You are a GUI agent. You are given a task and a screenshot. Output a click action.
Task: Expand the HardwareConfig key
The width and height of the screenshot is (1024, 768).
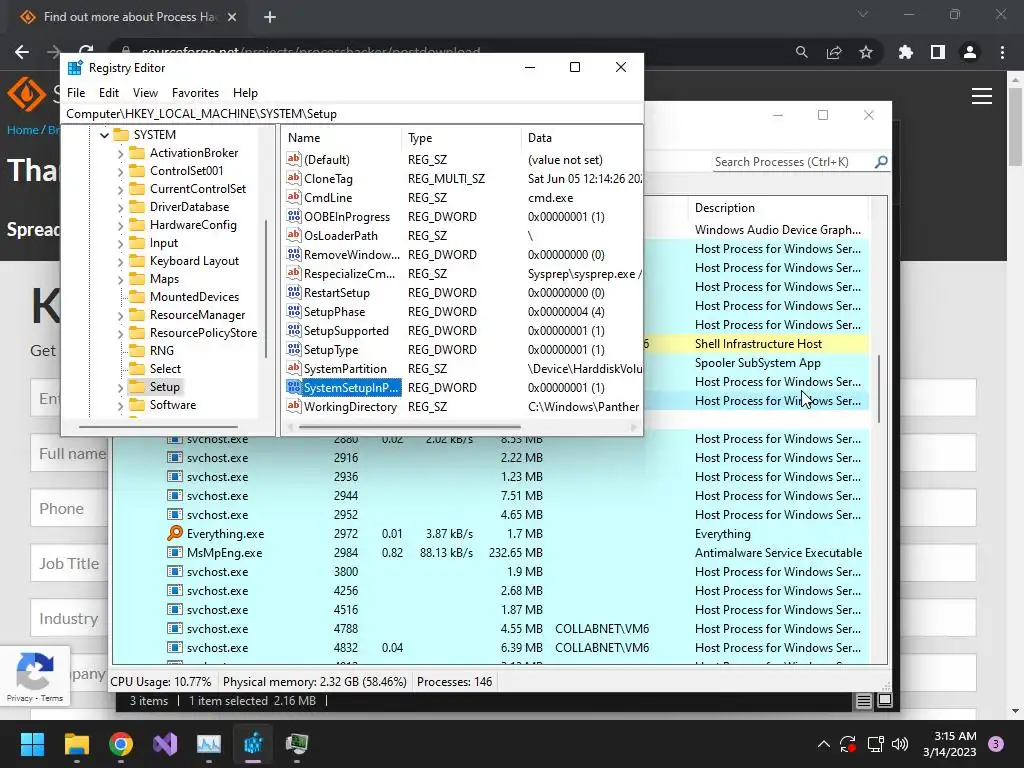tap(120, 225)
